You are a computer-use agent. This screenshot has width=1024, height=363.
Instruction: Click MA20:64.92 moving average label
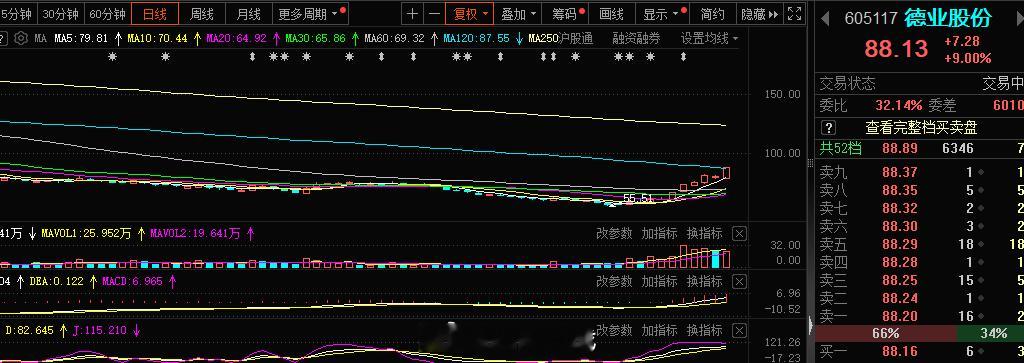[236, 39]
